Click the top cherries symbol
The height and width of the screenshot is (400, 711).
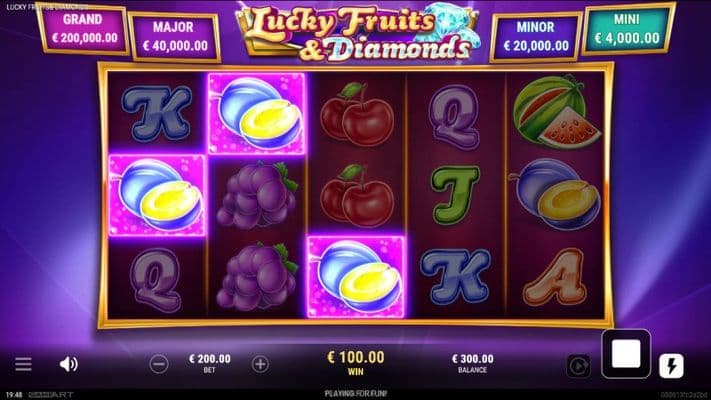[x=357, y=114]
